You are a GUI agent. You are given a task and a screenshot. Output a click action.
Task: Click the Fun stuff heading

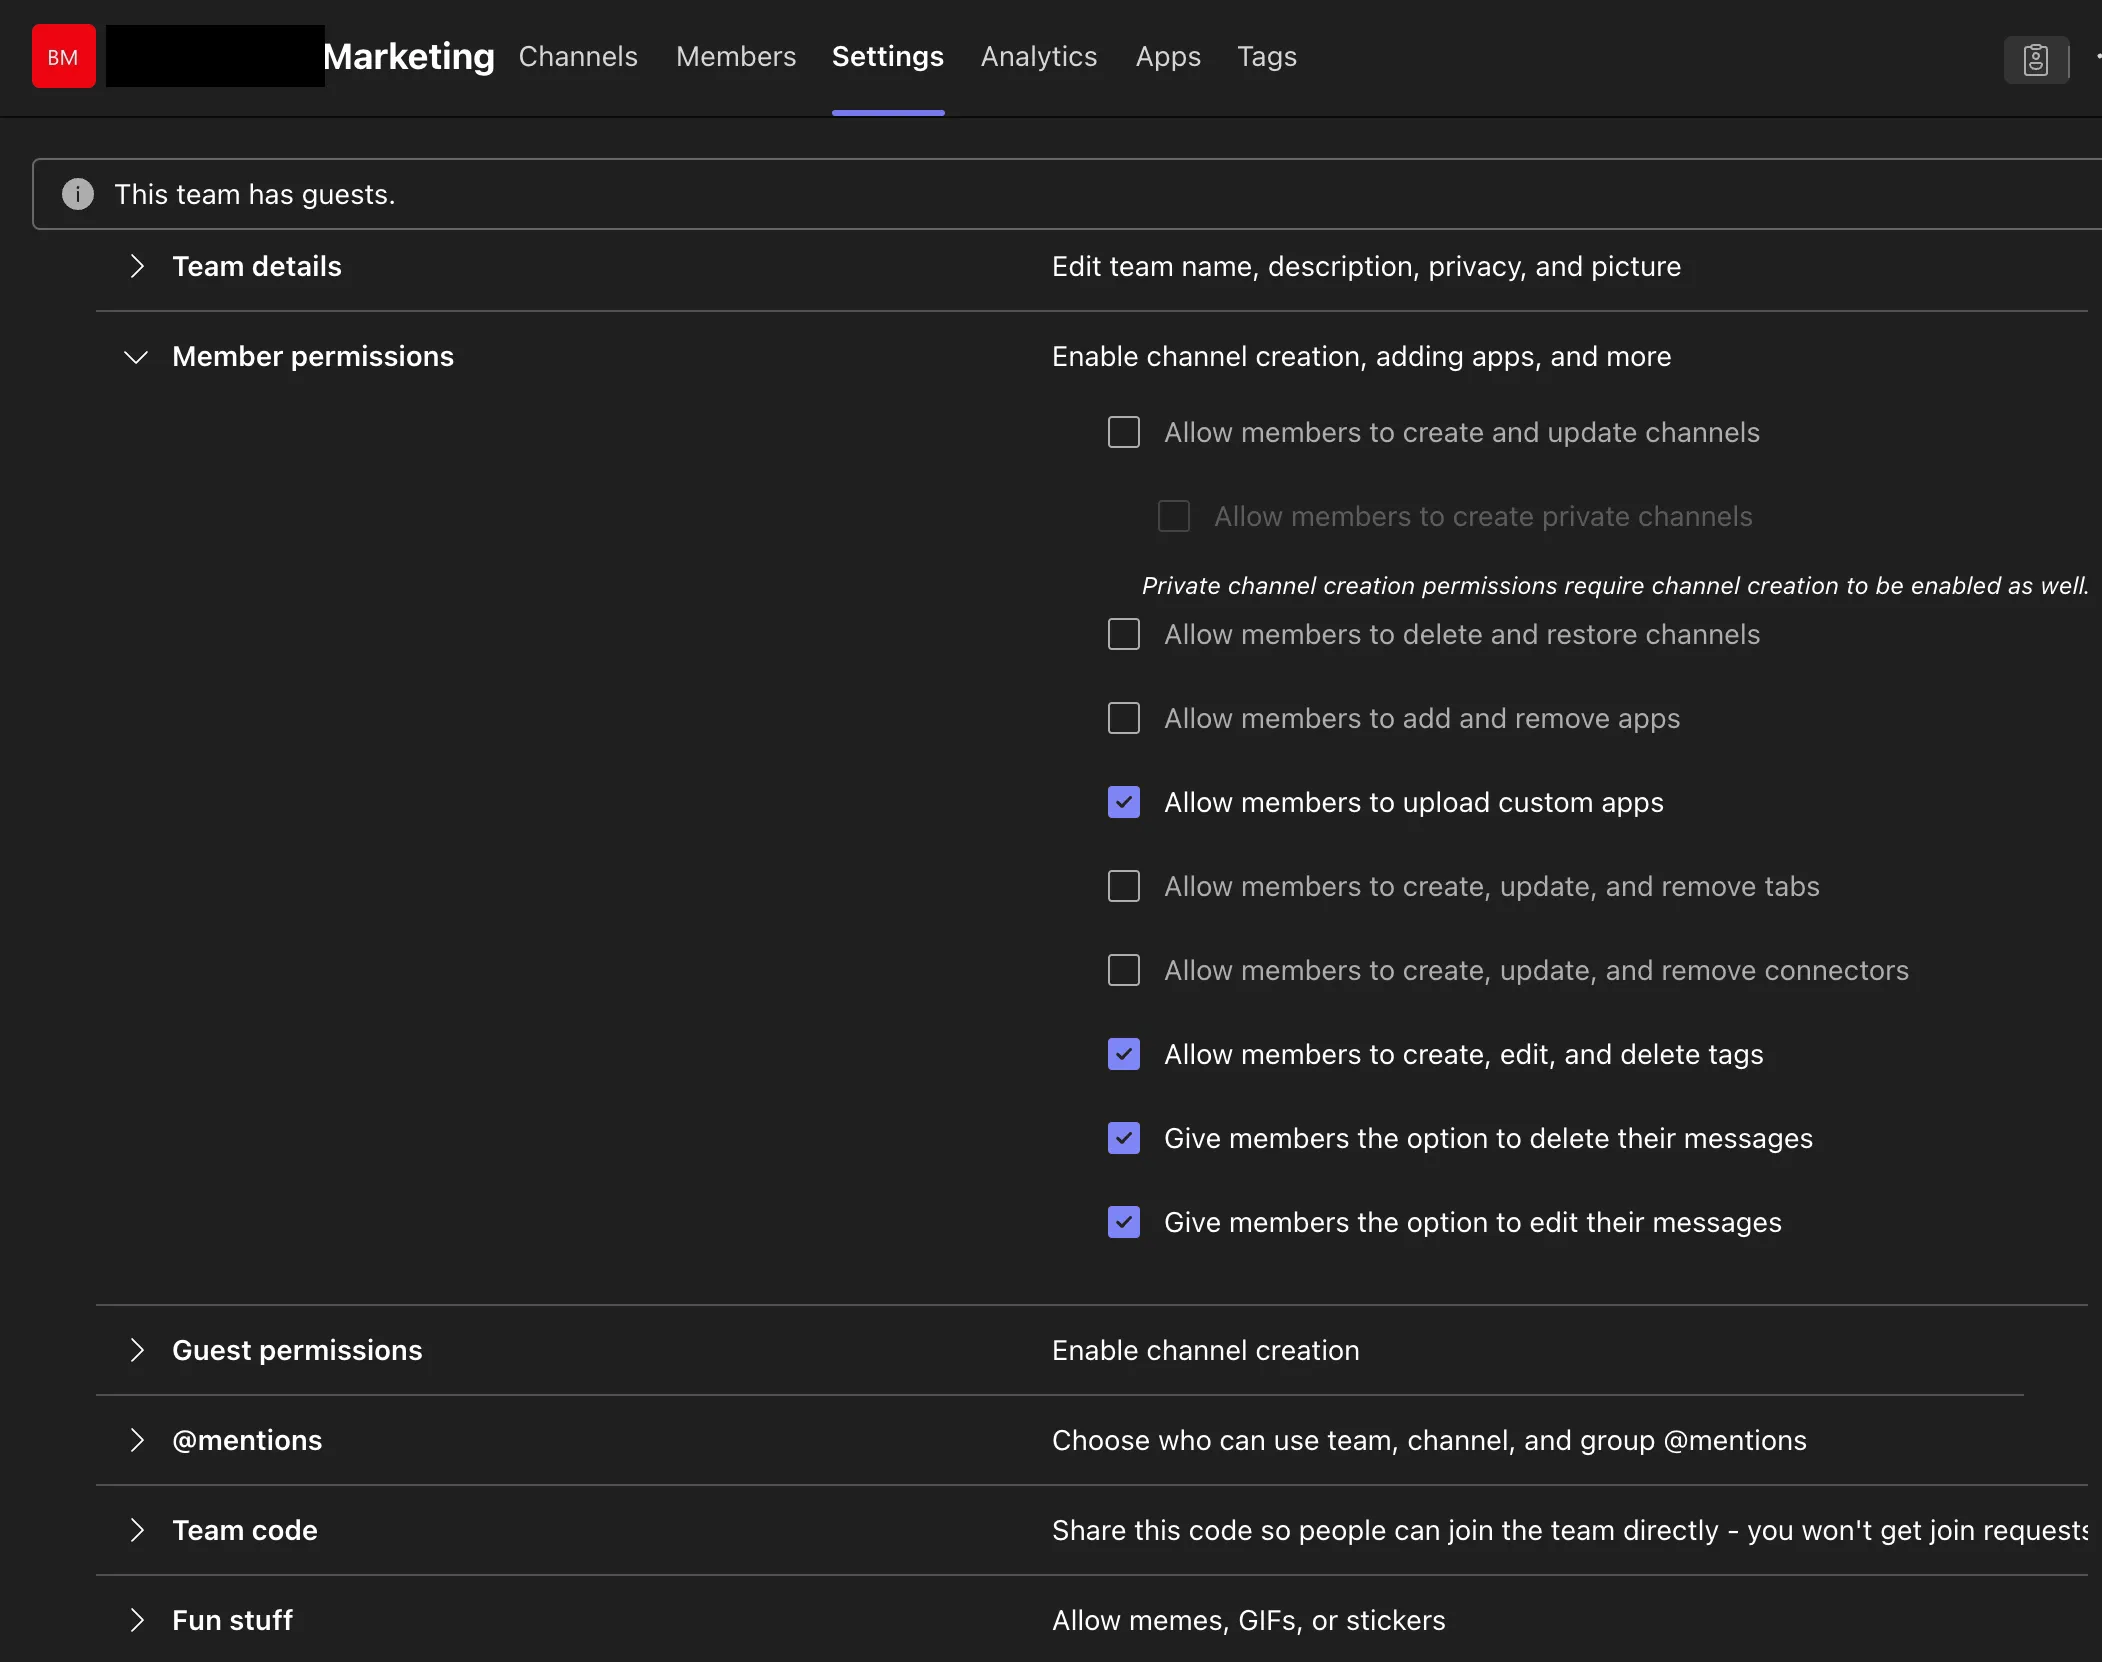pos(232,1620)
